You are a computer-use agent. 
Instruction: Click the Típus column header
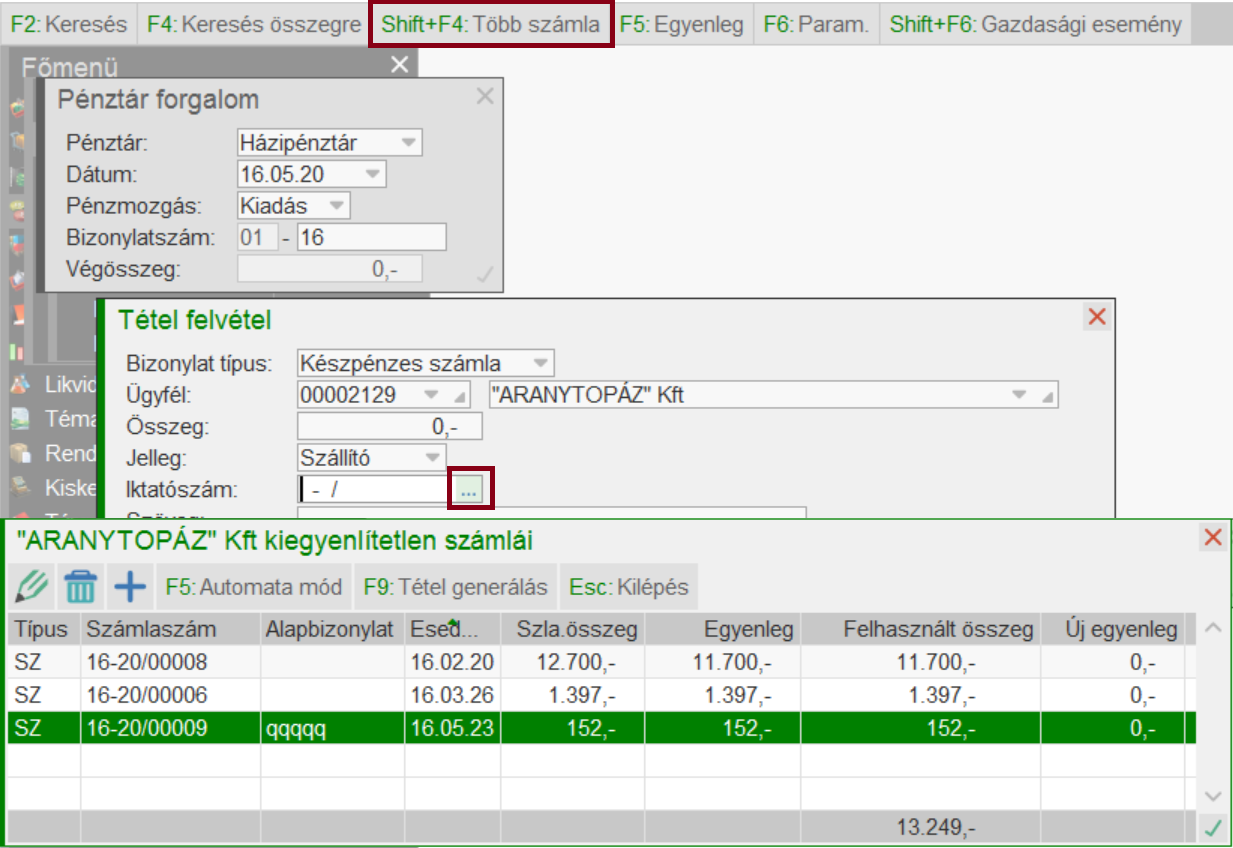point(43,630)
